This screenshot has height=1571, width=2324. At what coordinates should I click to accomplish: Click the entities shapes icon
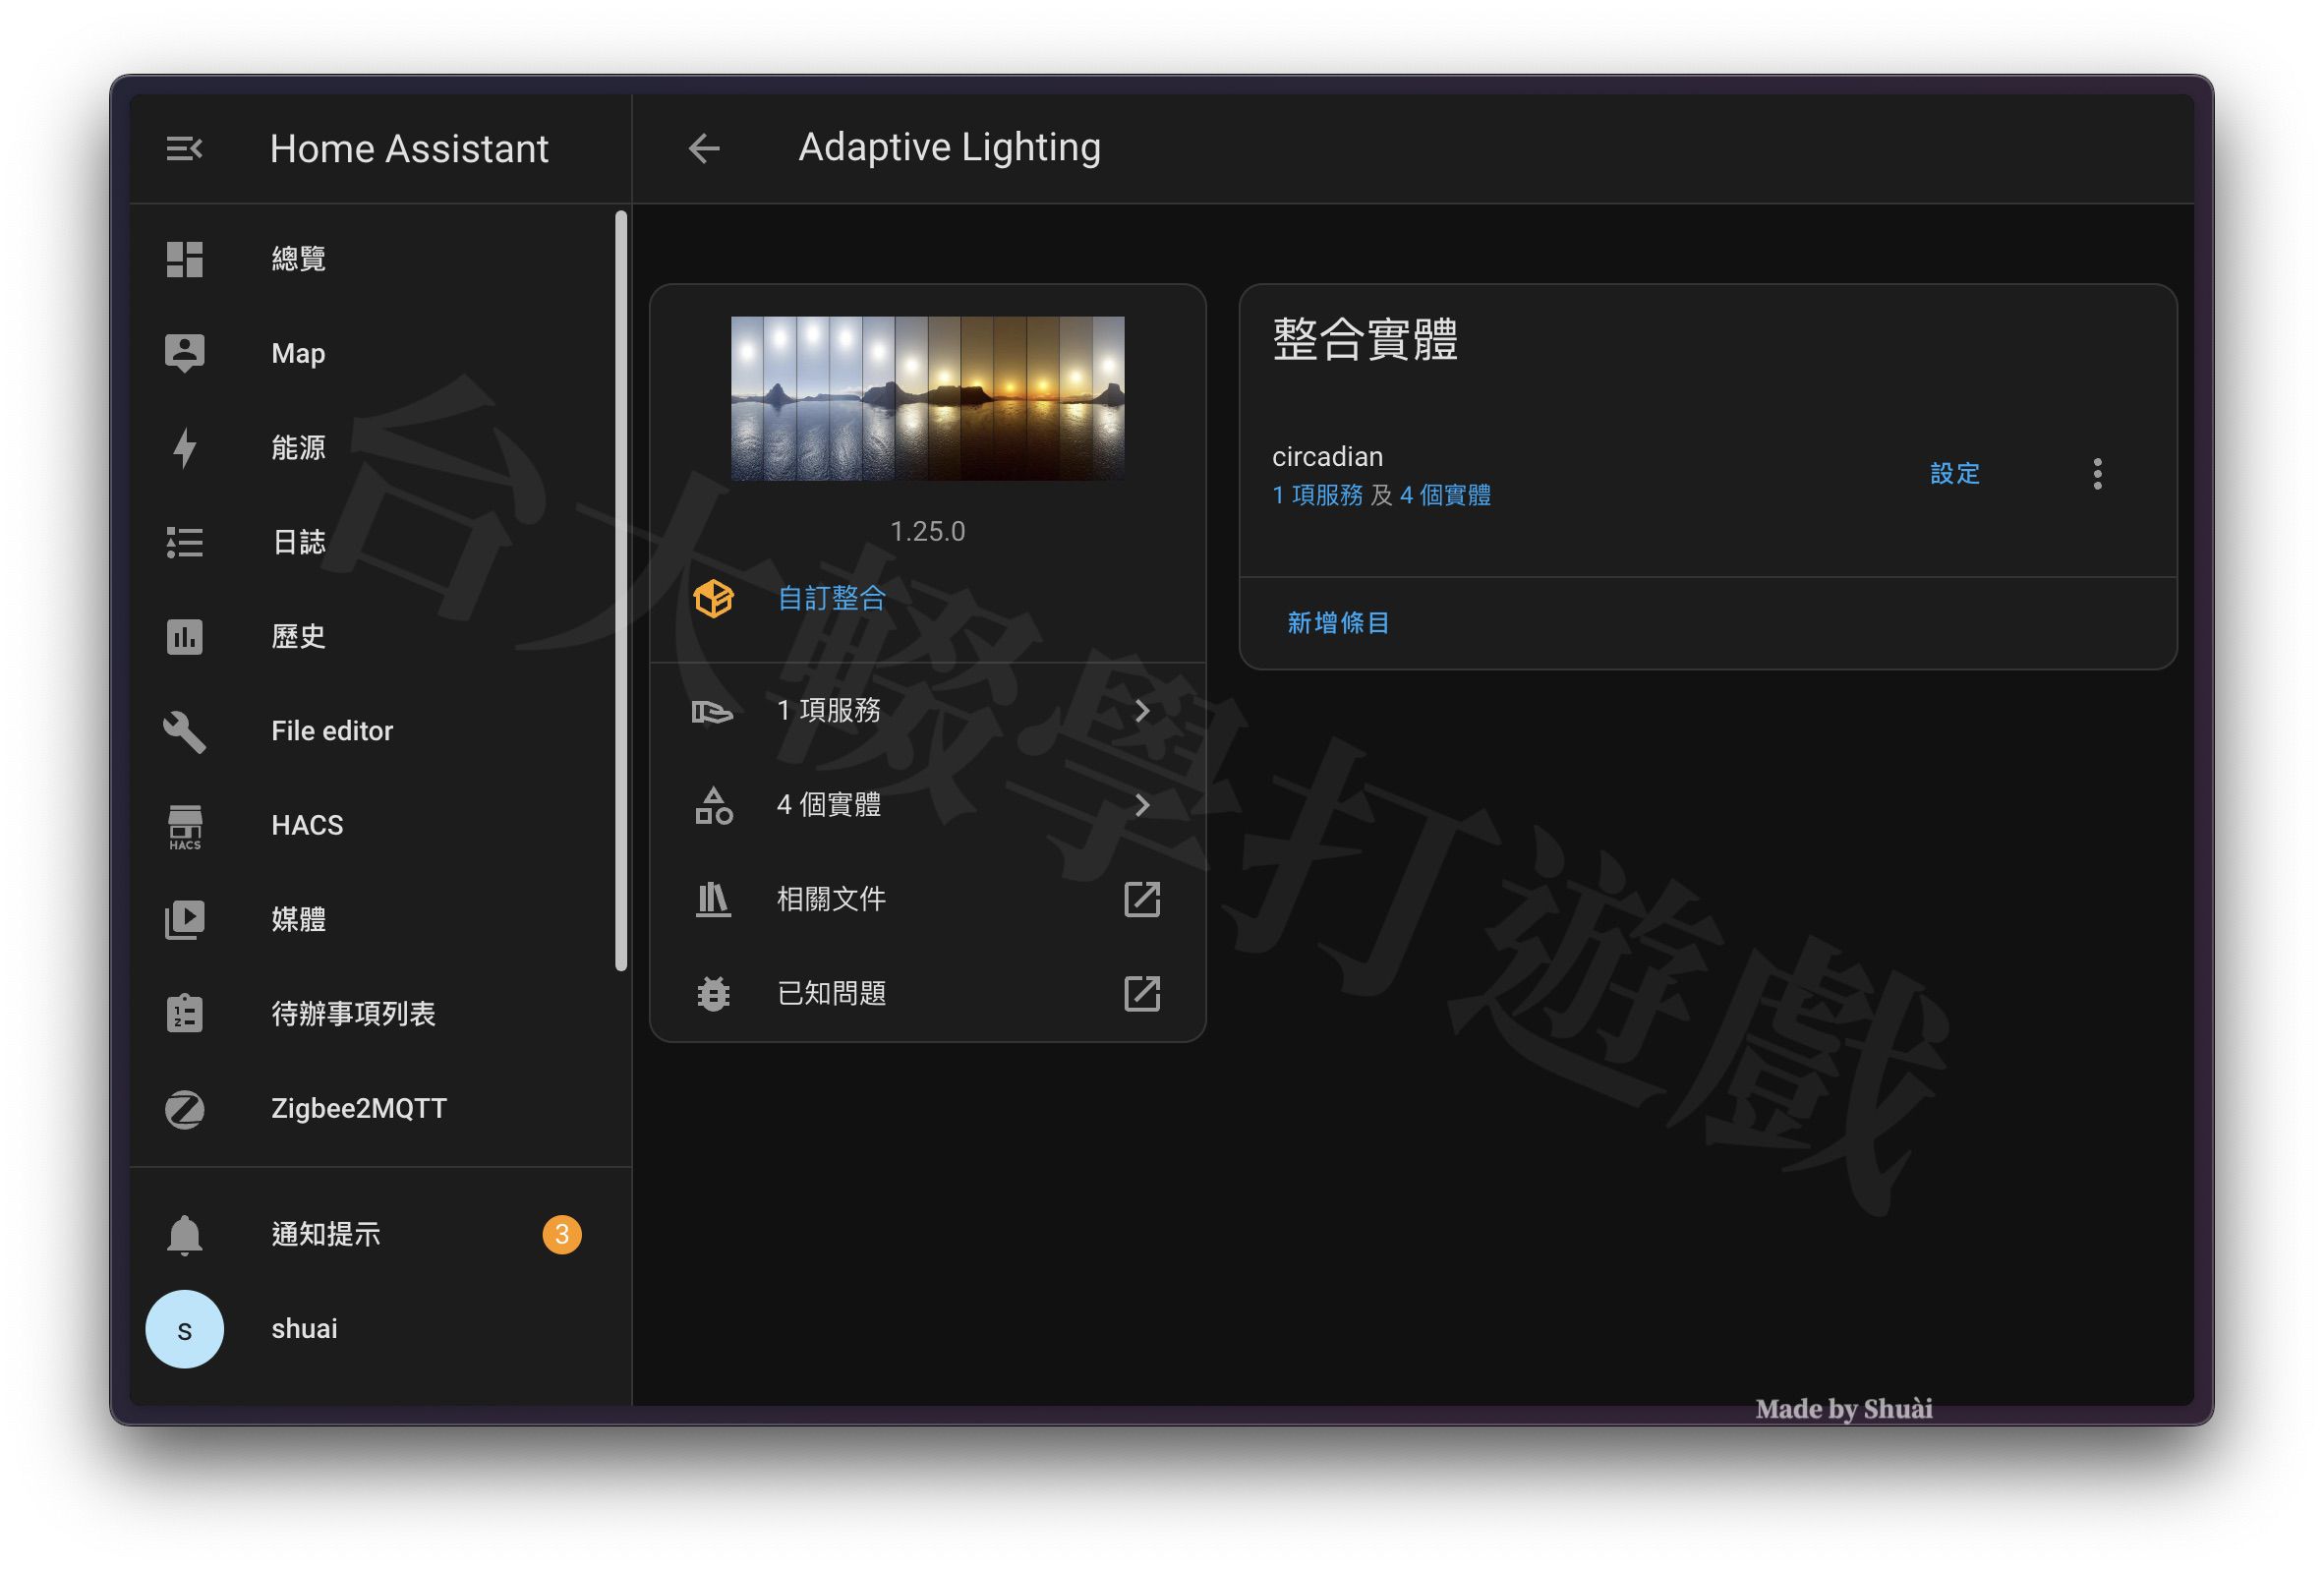(713, 805)
